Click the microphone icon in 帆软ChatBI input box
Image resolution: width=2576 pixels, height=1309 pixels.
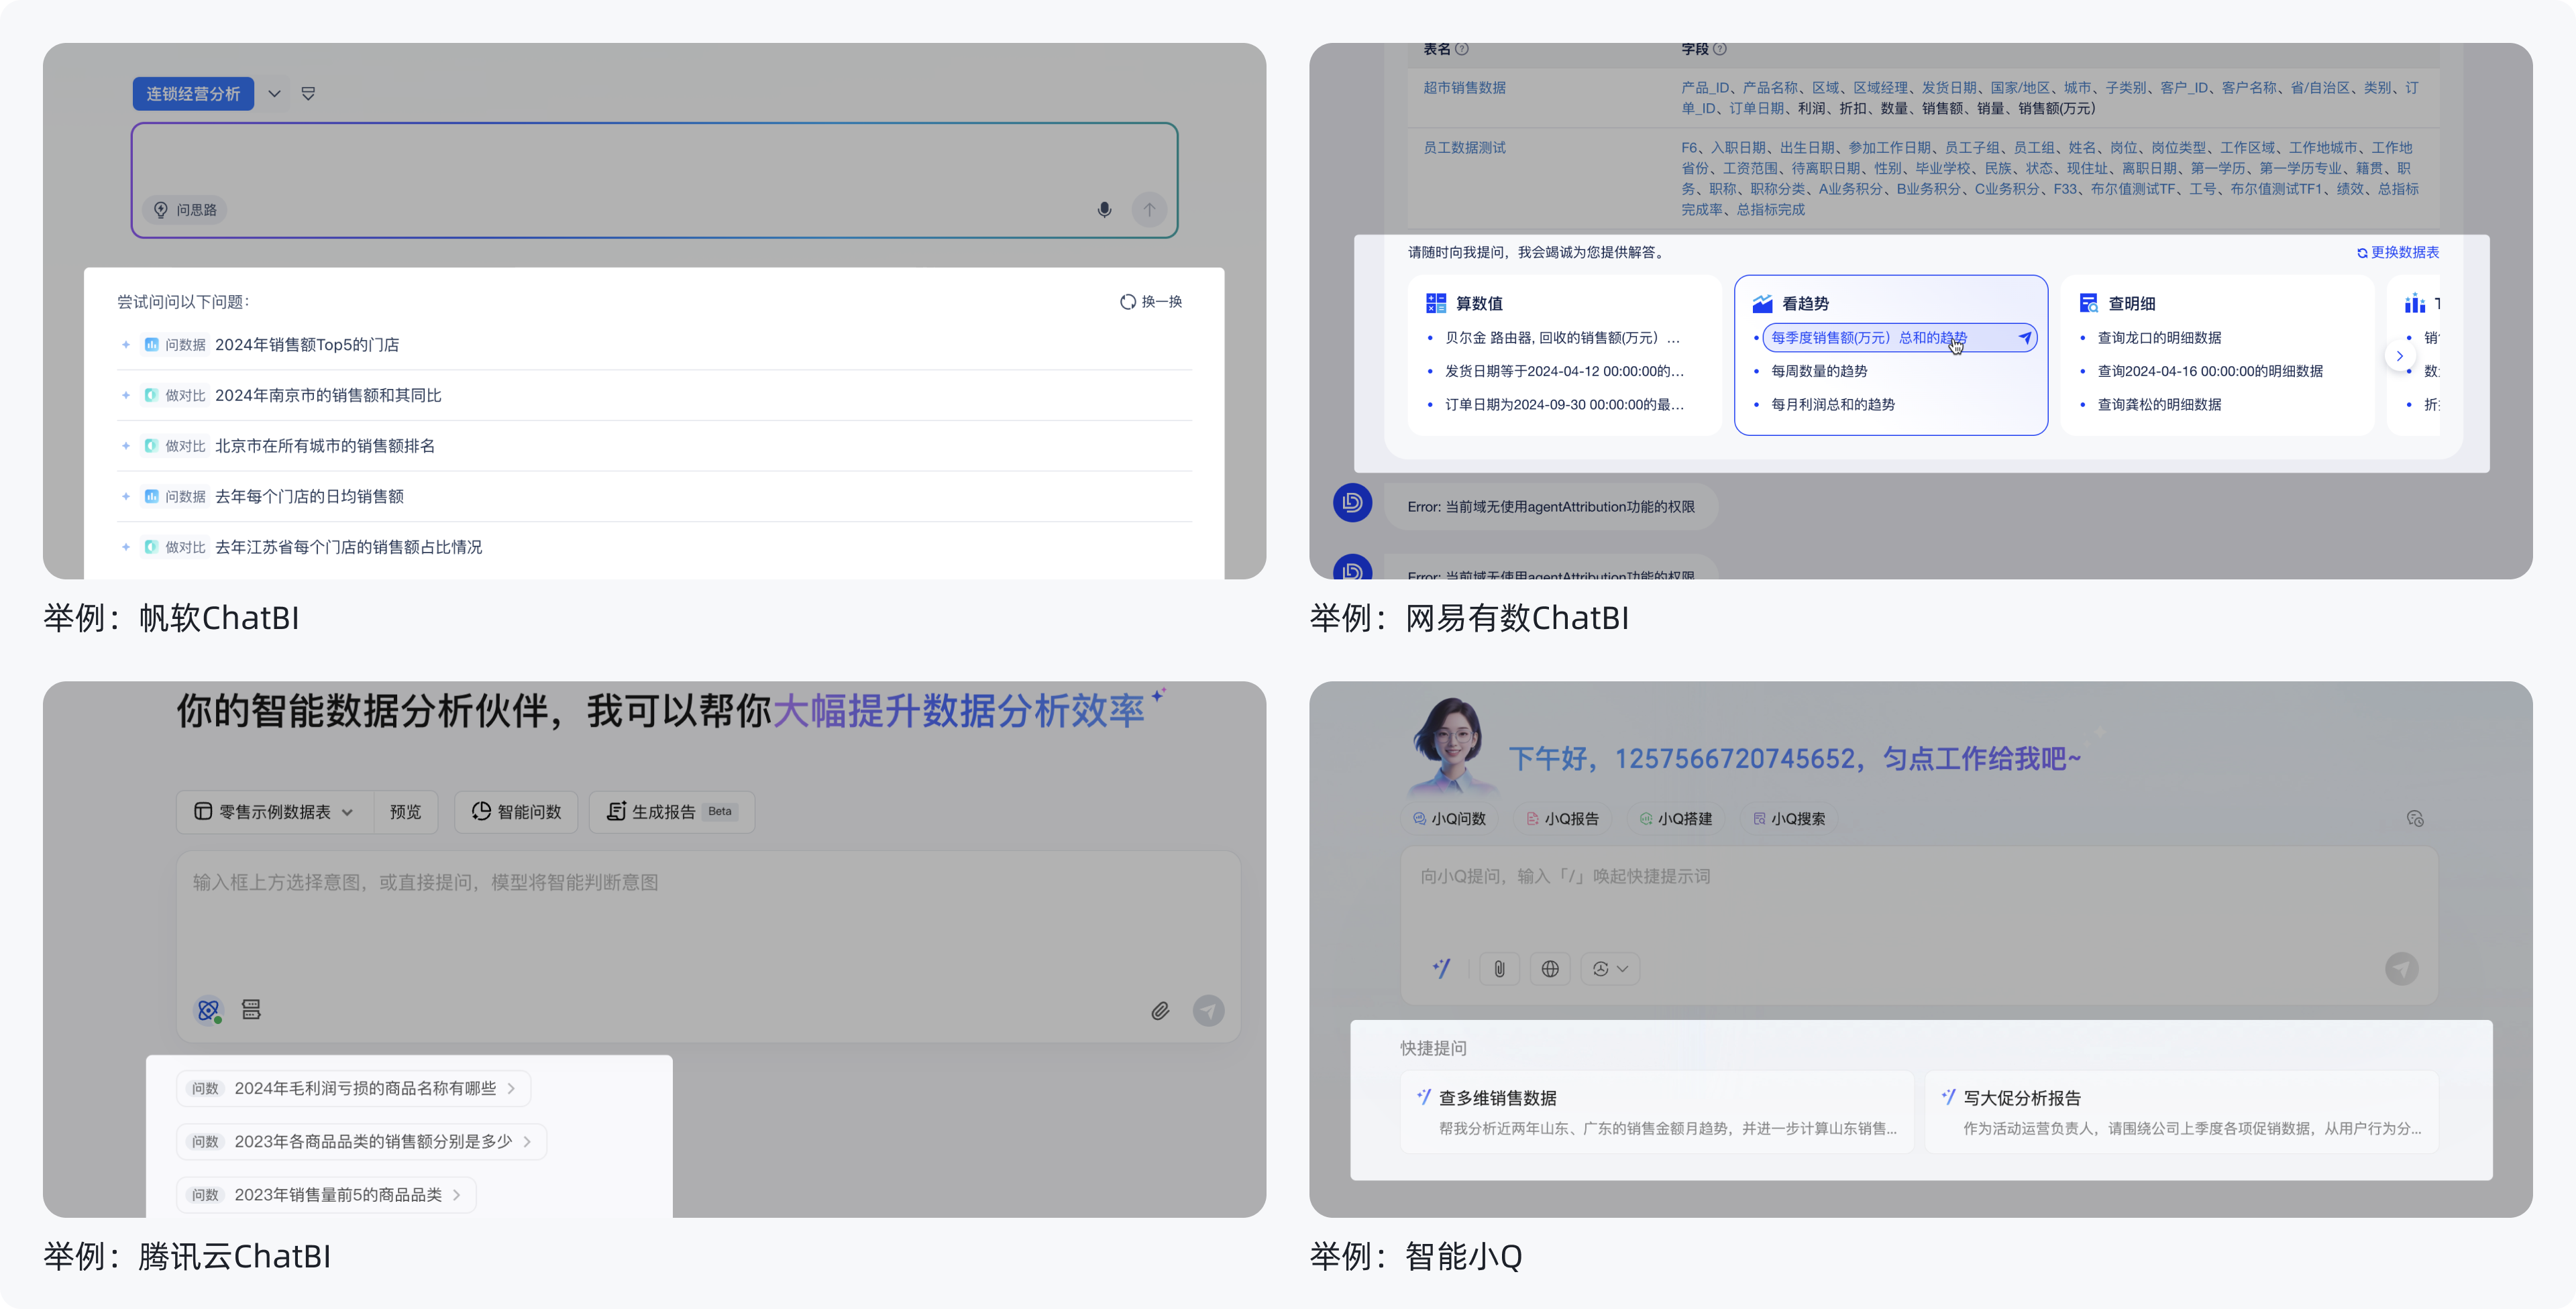click(1104, 210)
